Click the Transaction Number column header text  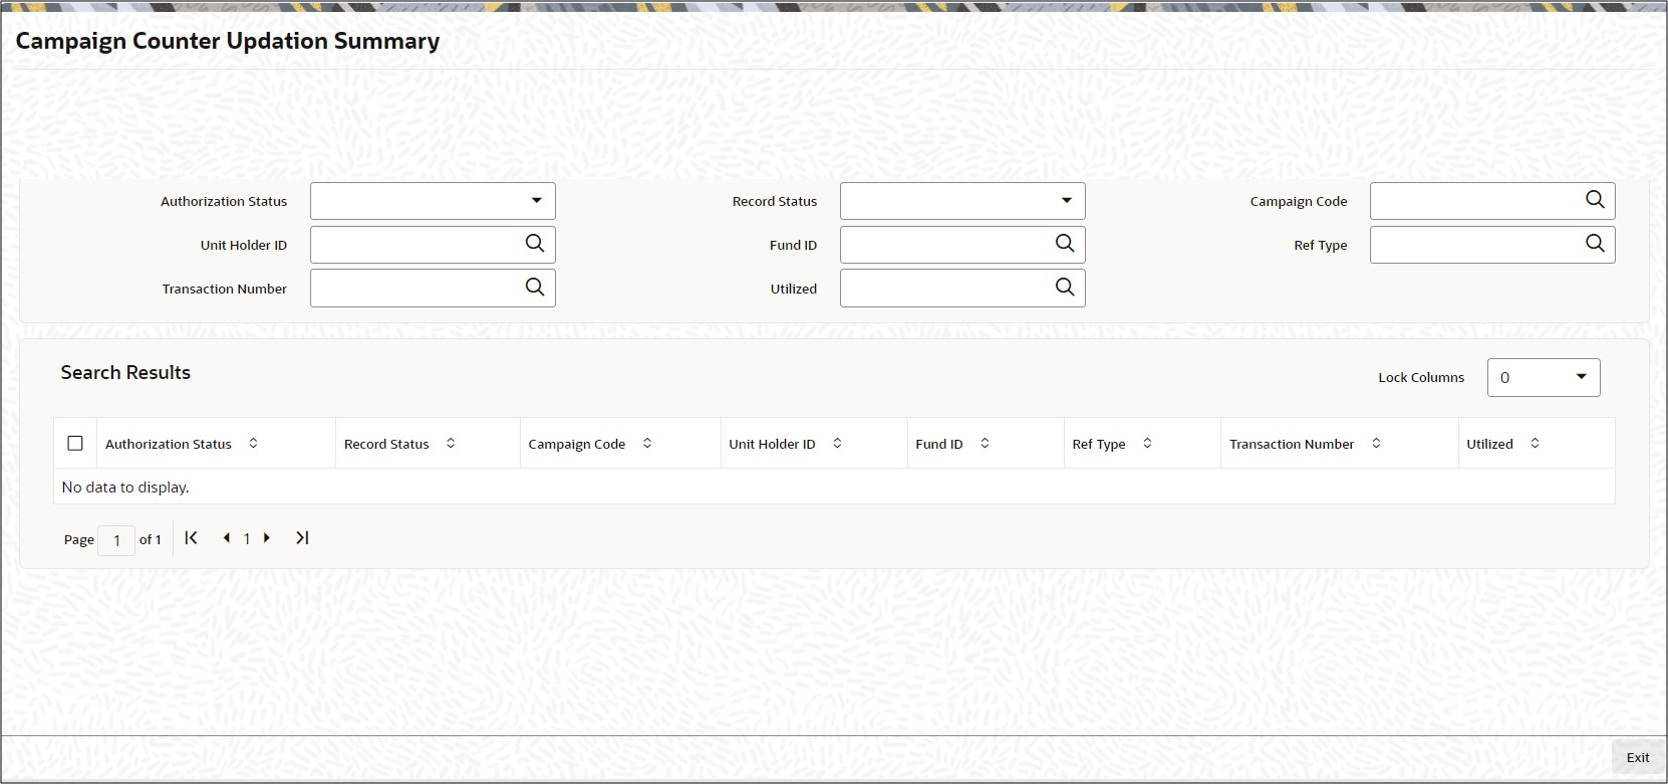[1292, 444]
